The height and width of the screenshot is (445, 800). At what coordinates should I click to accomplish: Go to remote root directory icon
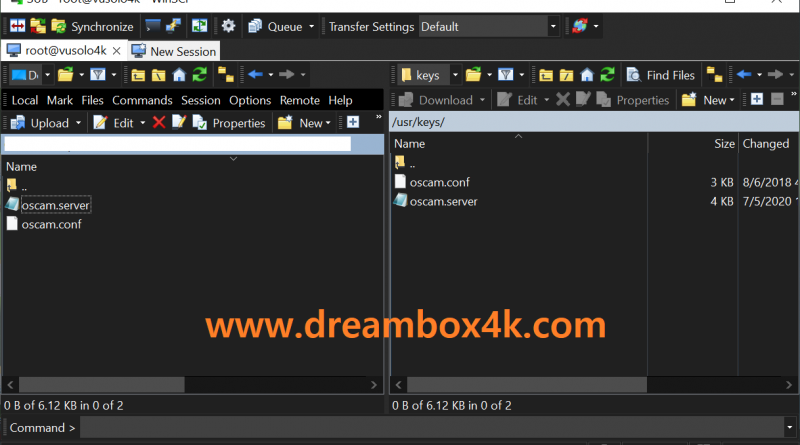[x=566, y=76]
